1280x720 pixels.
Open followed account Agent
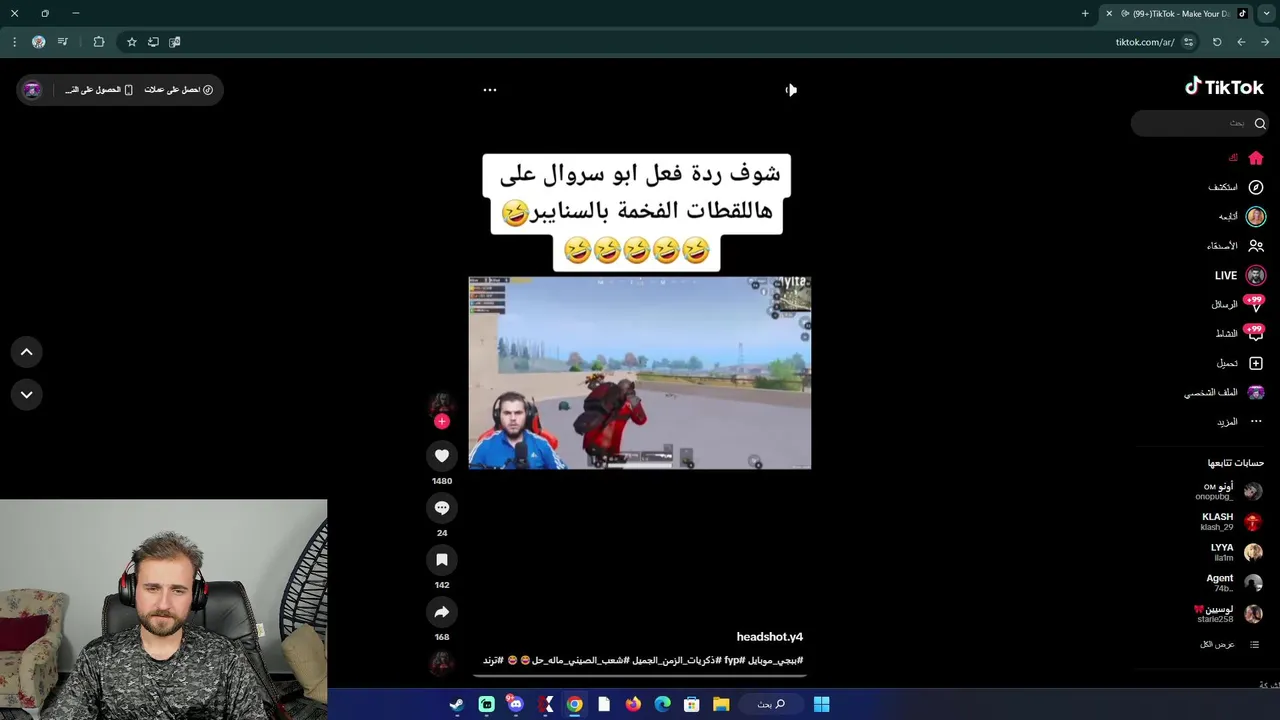(x=1234, y=583)
